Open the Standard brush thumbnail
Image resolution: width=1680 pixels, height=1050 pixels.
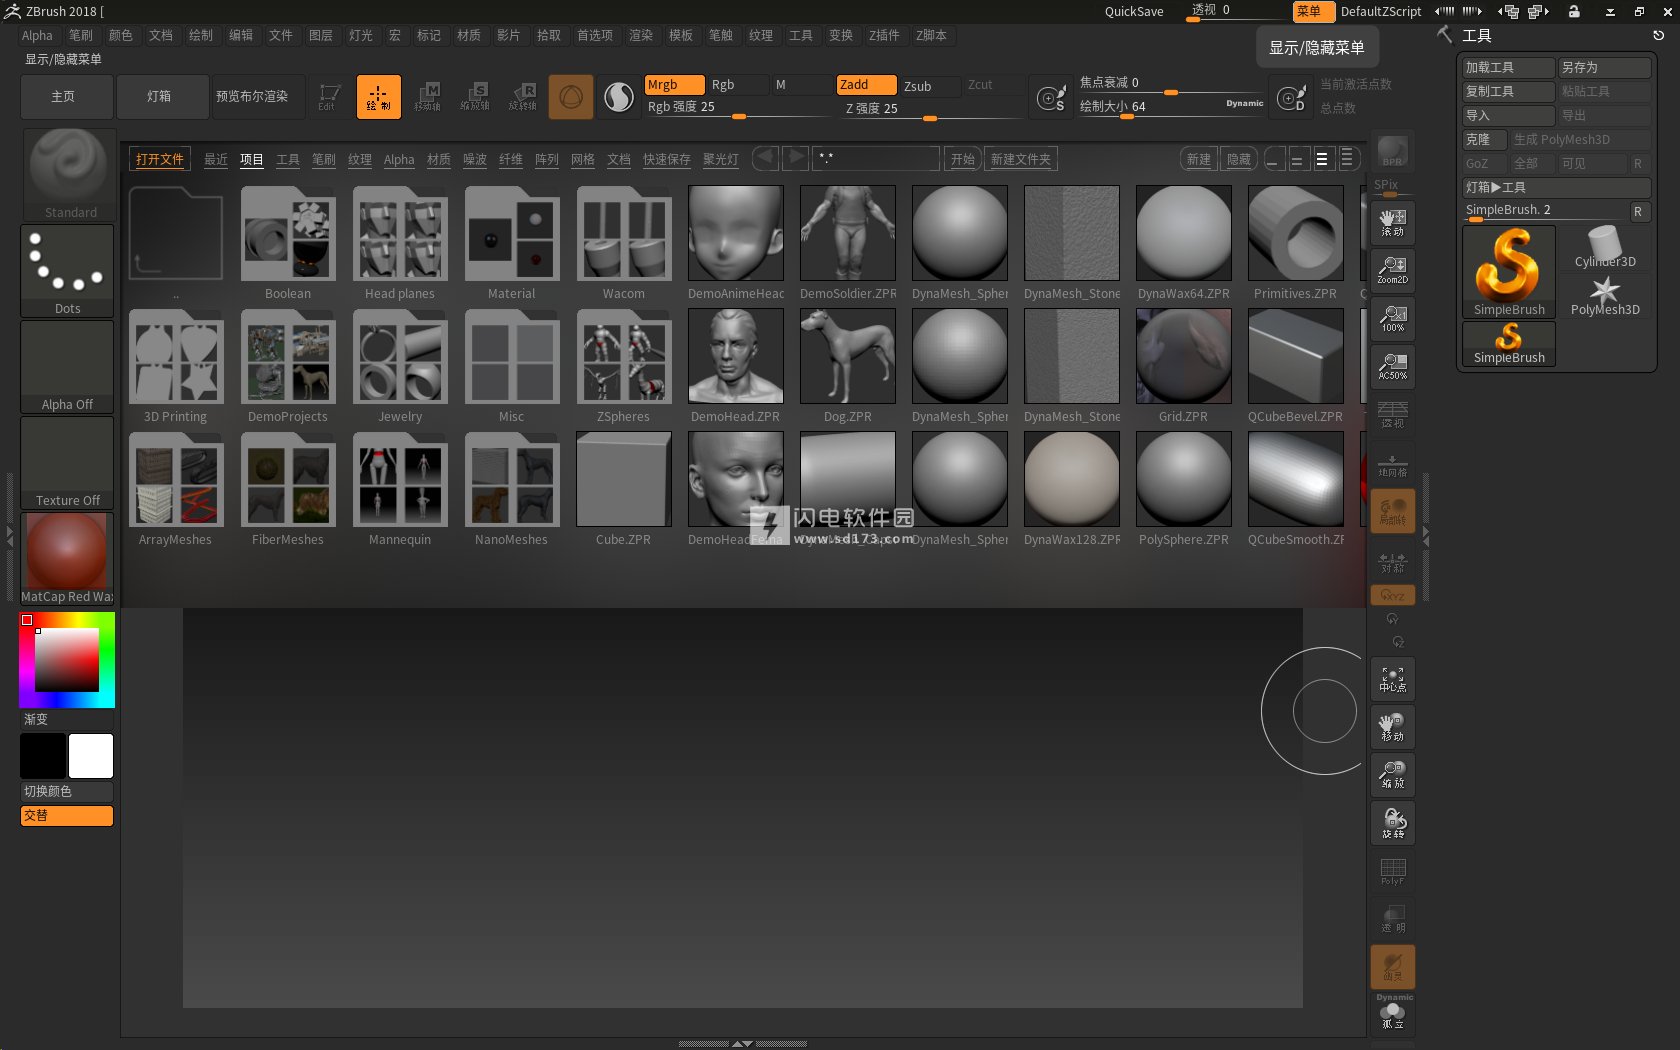coord(68,174)
